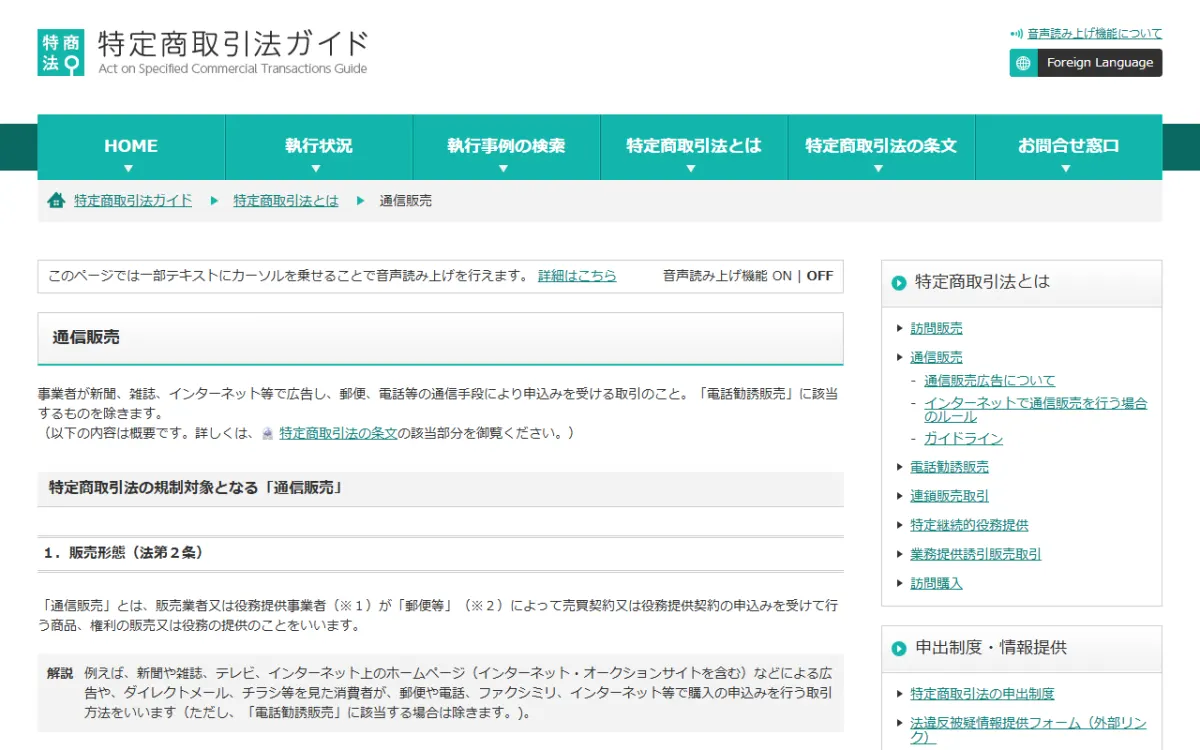The image size is (1200, 750).
Task: Click the home icon in breadcrumb
Action: [56, 200]
